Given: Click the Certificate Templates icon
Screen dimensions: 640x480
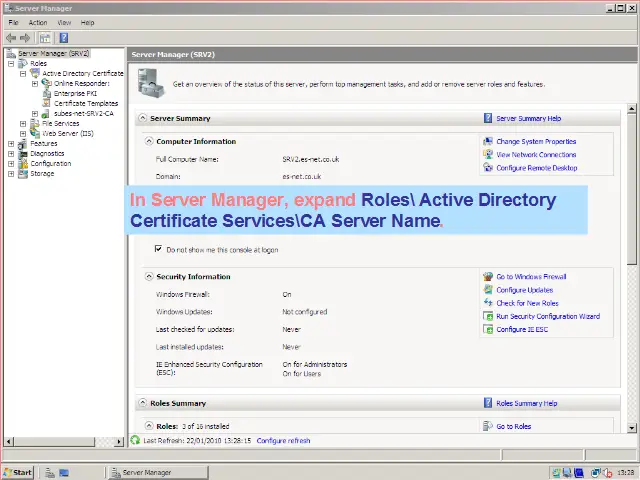Looking at the screenshot, I should 47,103.
